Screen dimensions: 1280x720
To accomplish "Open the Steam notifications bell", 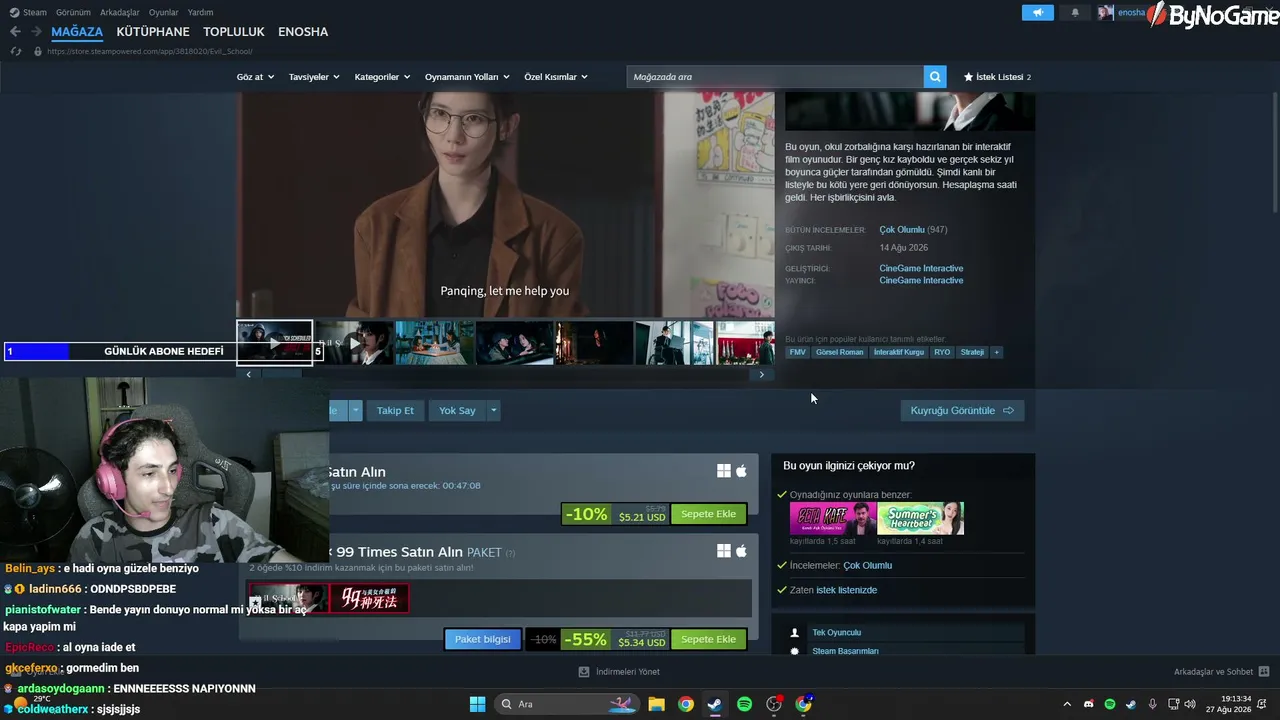I will 1075,13.
